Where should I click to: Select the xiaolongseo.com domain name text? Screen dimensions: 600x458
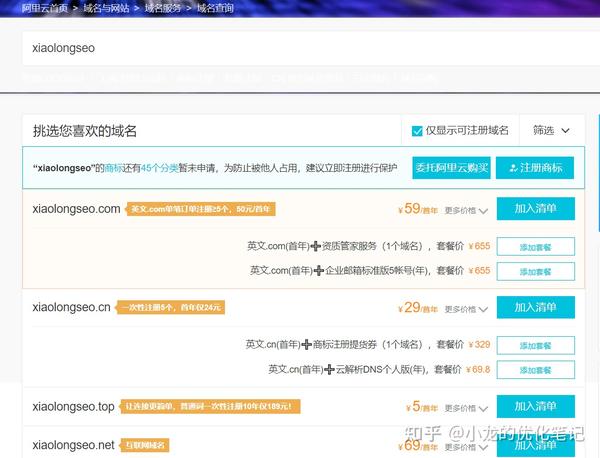[76, 209]
